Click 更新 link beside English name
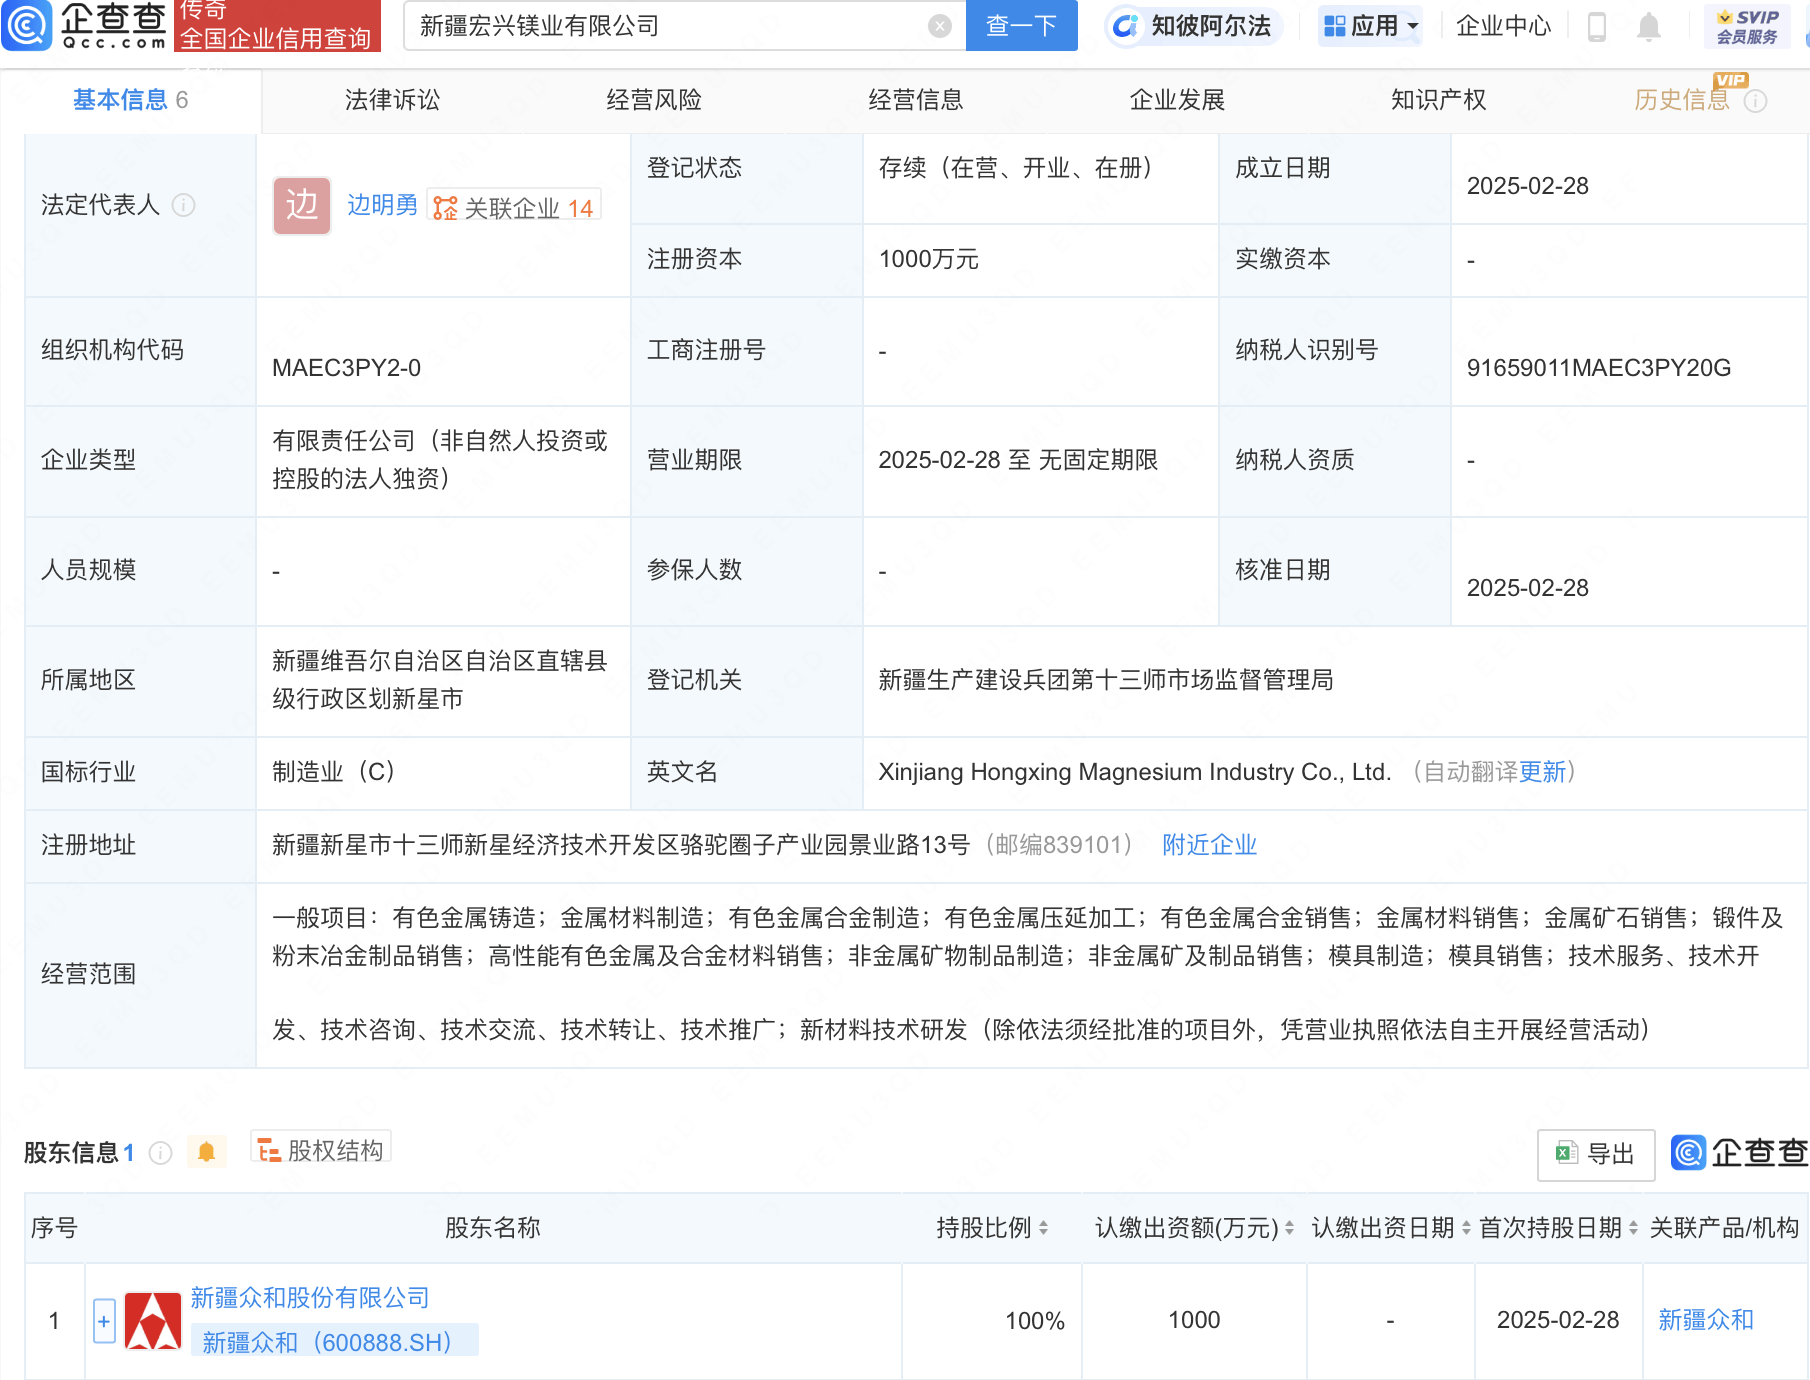Image resolution: width=1810 pixels, height=1380 pixels. (1542, 772)
